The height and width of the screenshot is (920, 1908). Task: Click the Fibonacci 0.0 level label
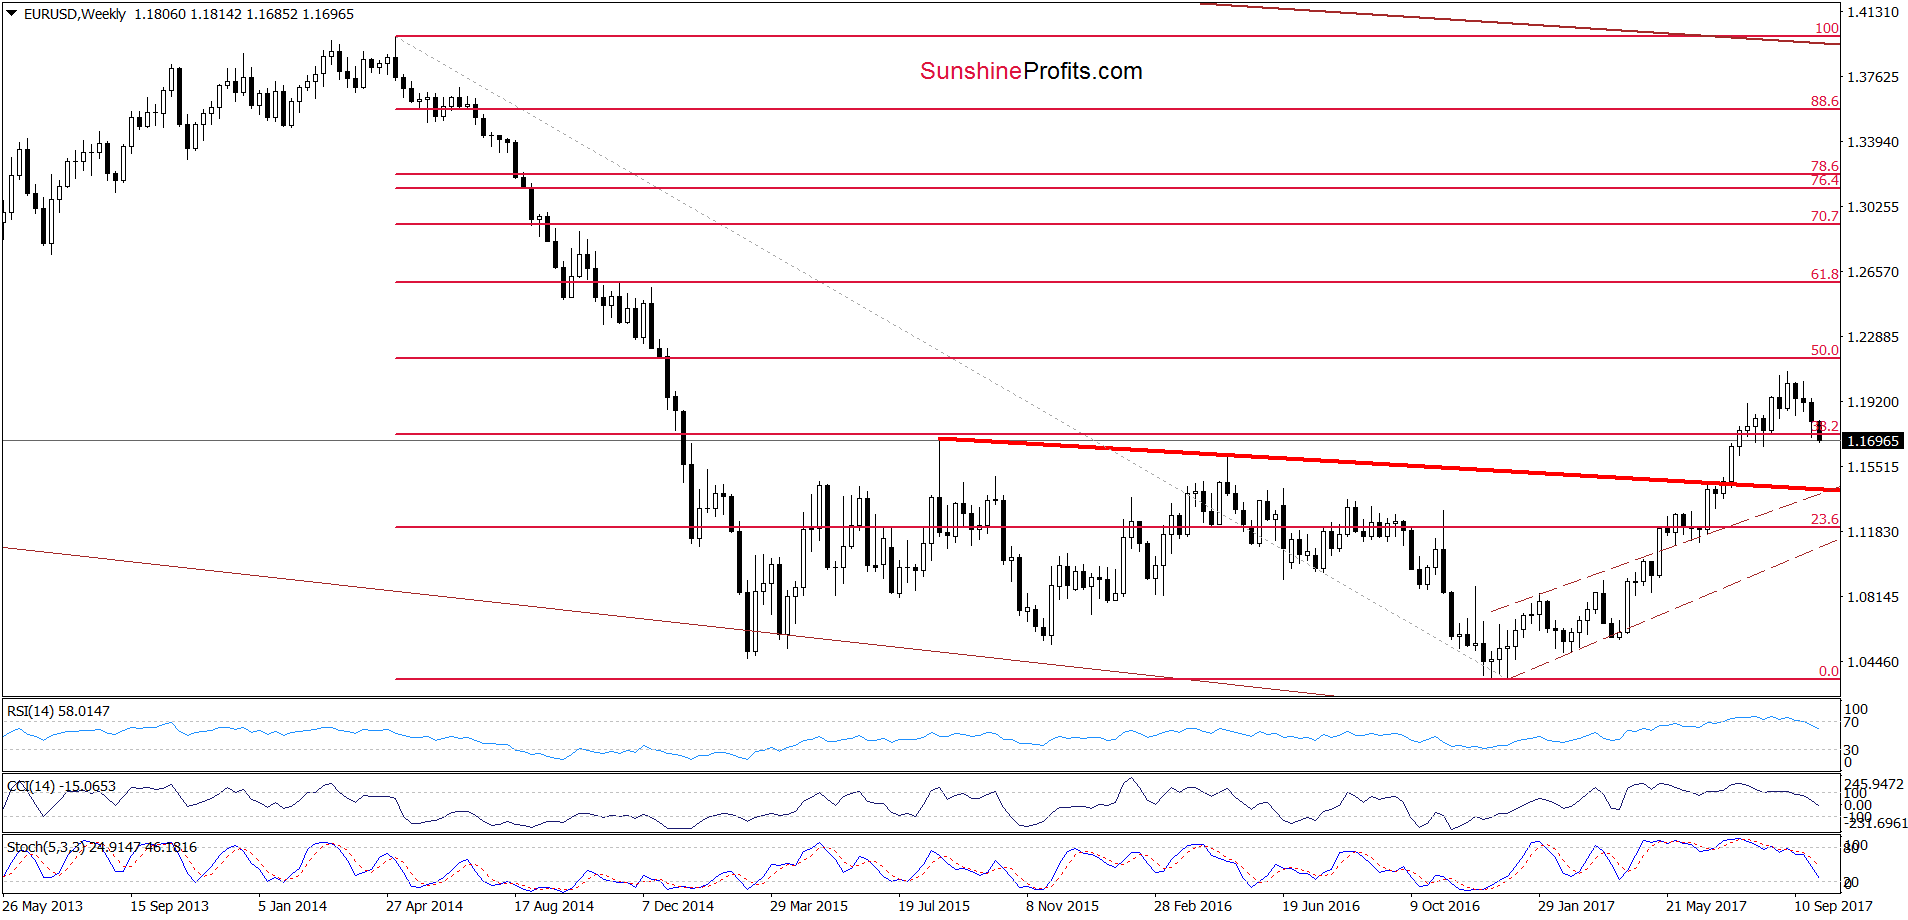tap(1828, 671)
